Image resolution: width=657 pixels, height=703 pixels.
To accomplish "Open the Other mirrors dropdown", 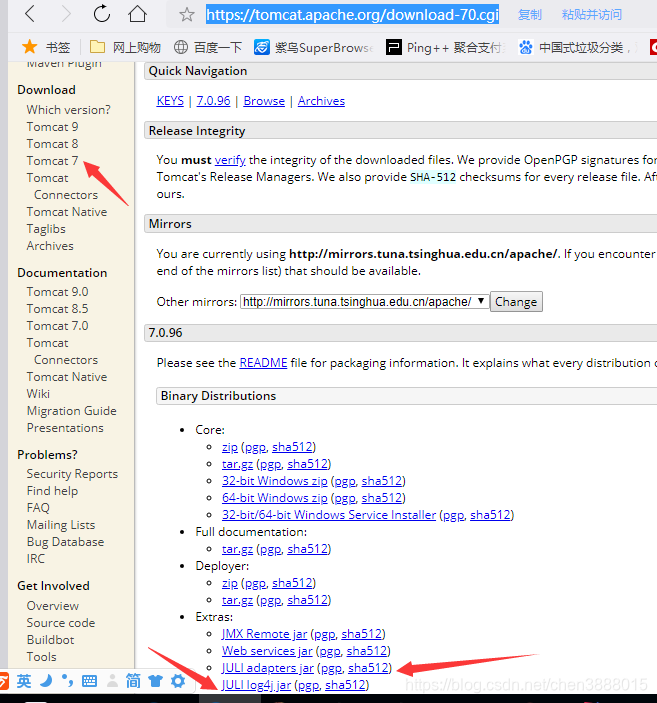I will click(364, 301).
